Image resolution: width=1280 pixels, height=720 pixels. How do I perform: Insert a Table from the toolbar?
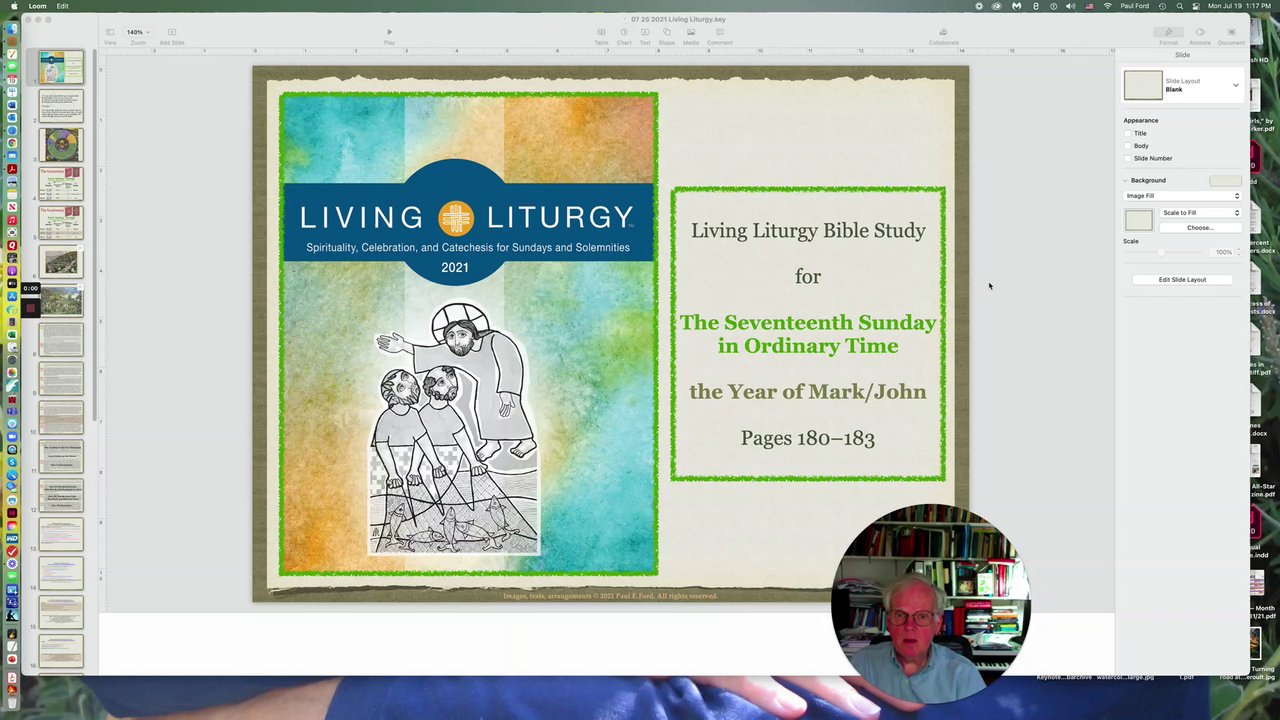click(x=602, y=36)
